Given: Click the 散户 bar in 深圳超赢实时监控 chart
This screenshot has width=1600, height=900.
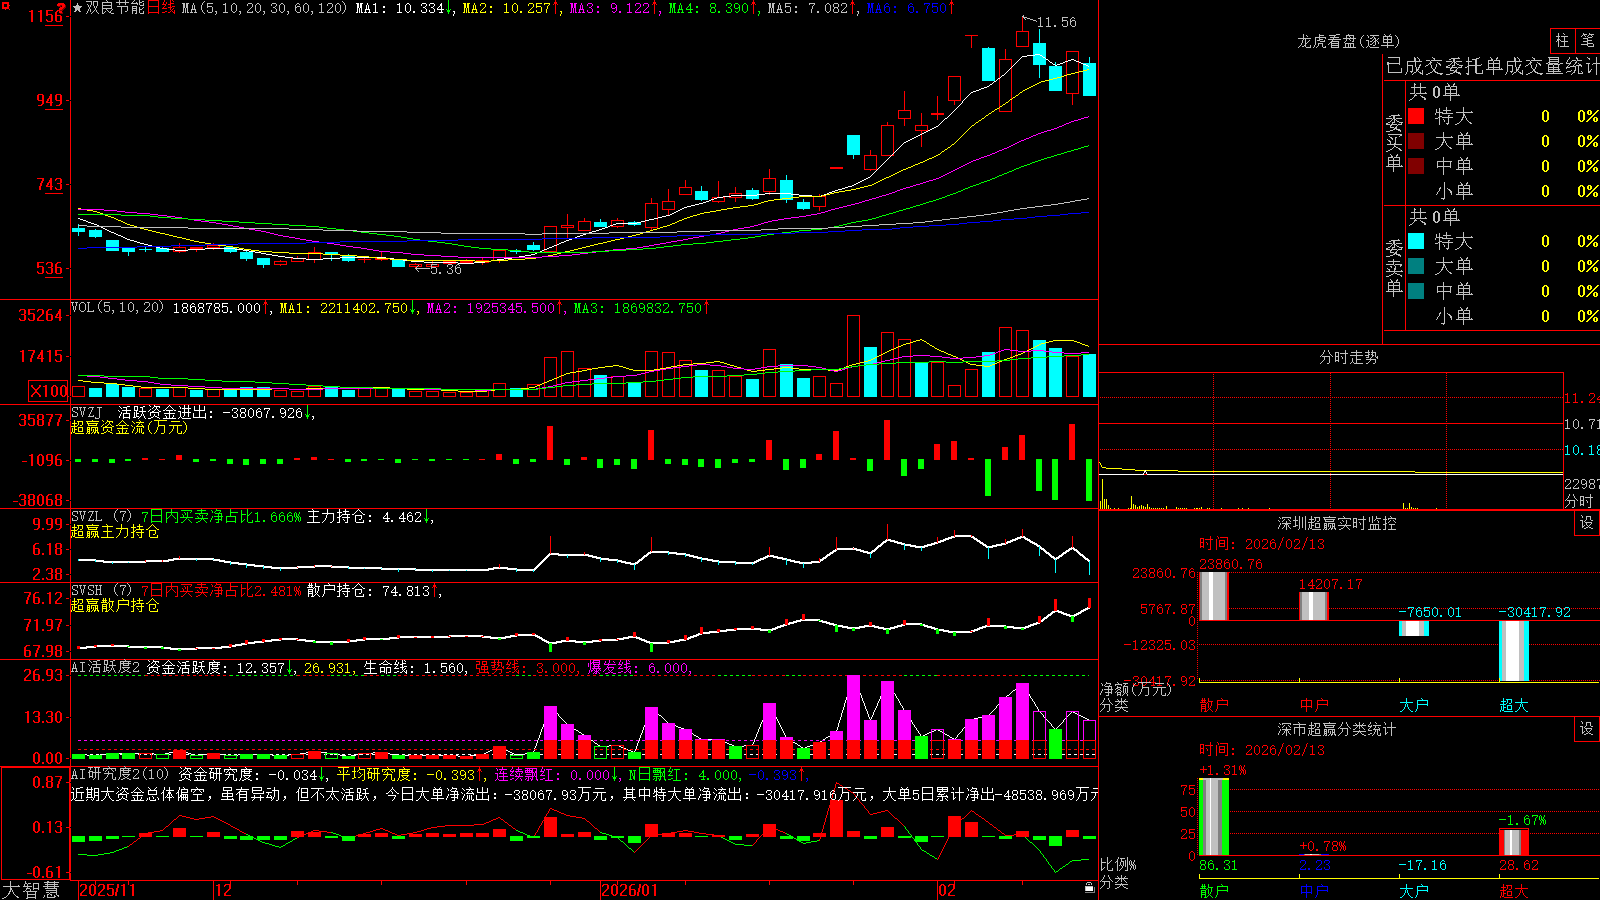Looking at the screenshot, I should (1213, 596).
